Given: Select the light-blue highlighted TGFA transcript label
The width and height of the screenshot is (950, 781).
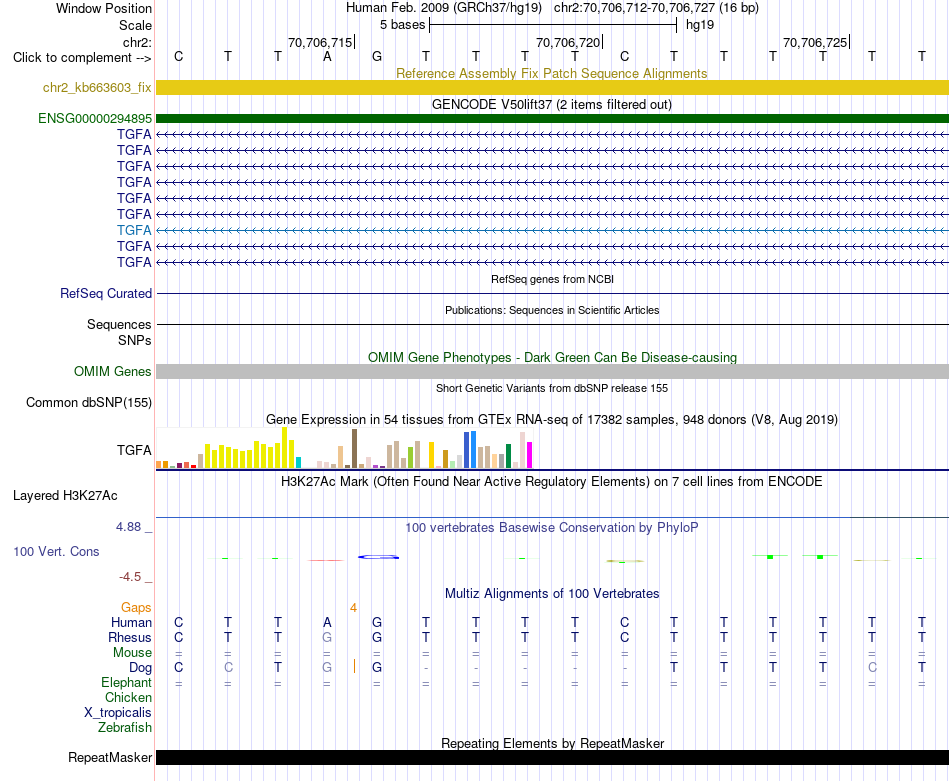Looking at the screenshot, I should (134, 230).
